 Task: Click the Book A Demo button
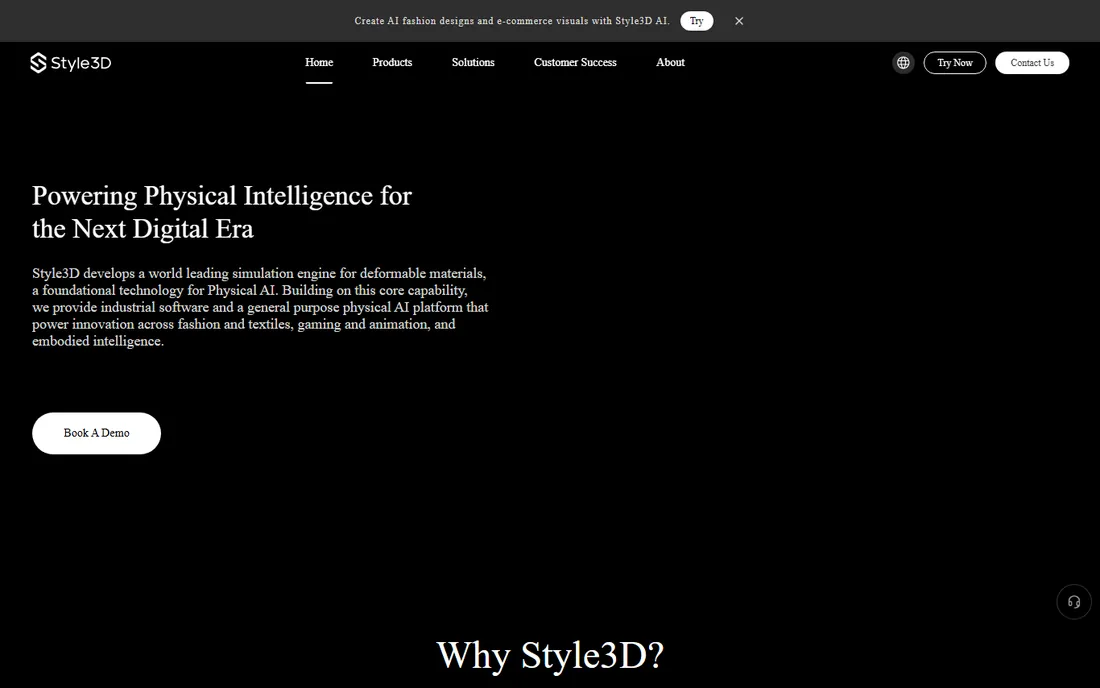(96, 433)
